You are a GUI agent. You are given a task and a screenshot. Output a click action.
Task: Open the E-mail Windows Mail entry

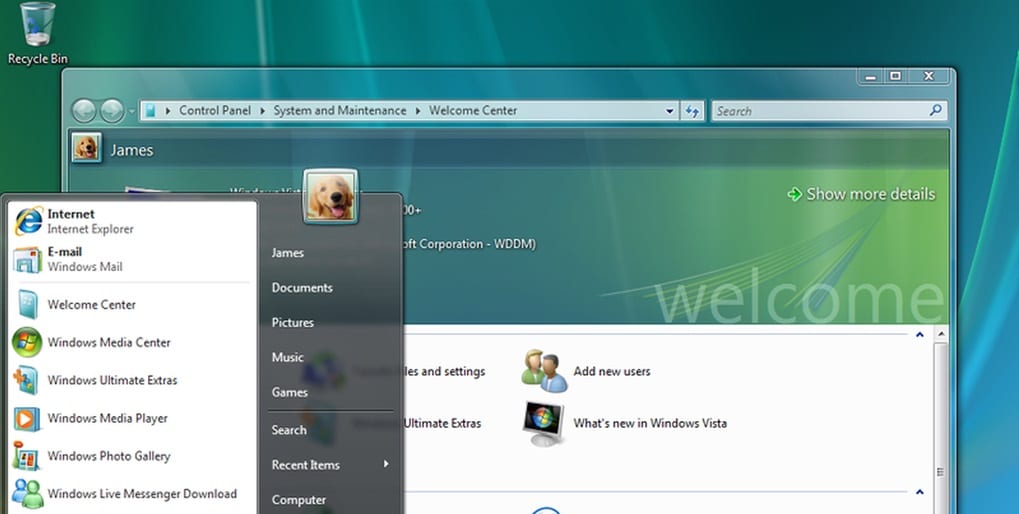tap(131, 259)
